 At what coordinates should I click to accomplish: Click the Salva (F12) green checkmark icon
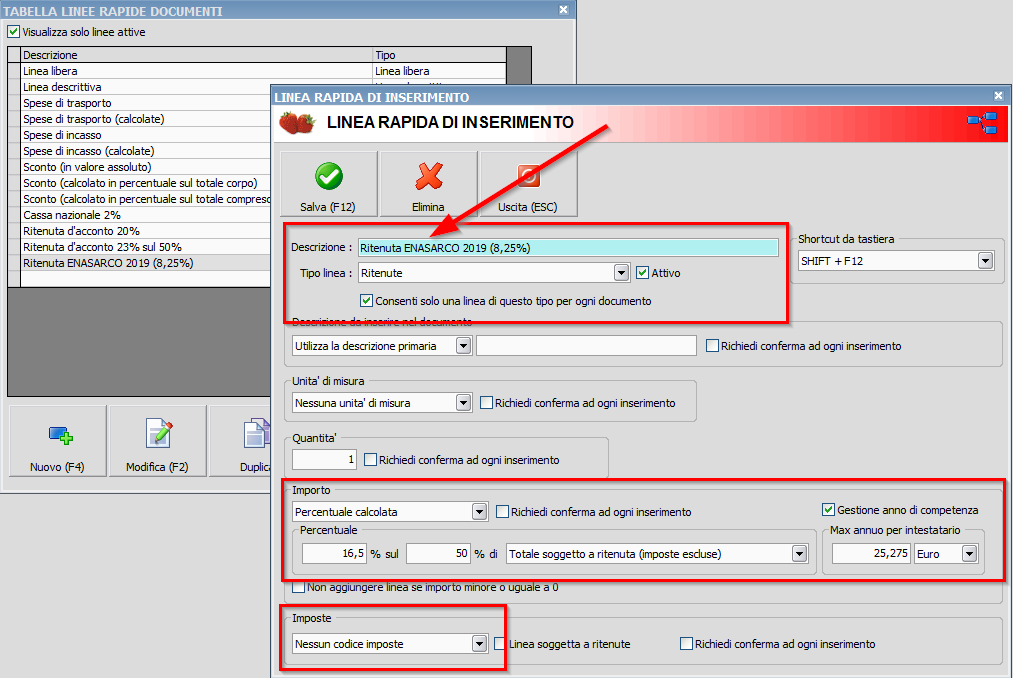[x=327, y=175]
